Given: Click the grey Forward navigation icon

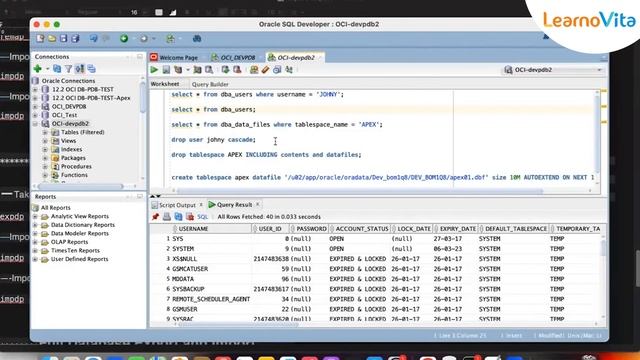Looking at the screenshot, I should [x=144, y=38].
